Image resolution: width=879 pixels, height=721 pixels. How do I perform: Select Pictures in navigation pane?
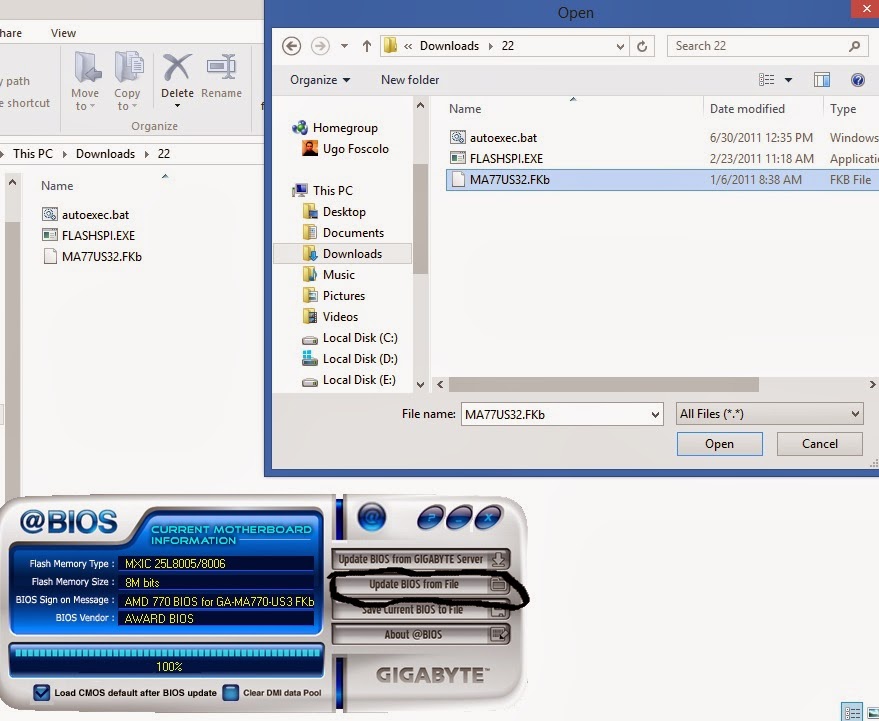pos(334,296)
